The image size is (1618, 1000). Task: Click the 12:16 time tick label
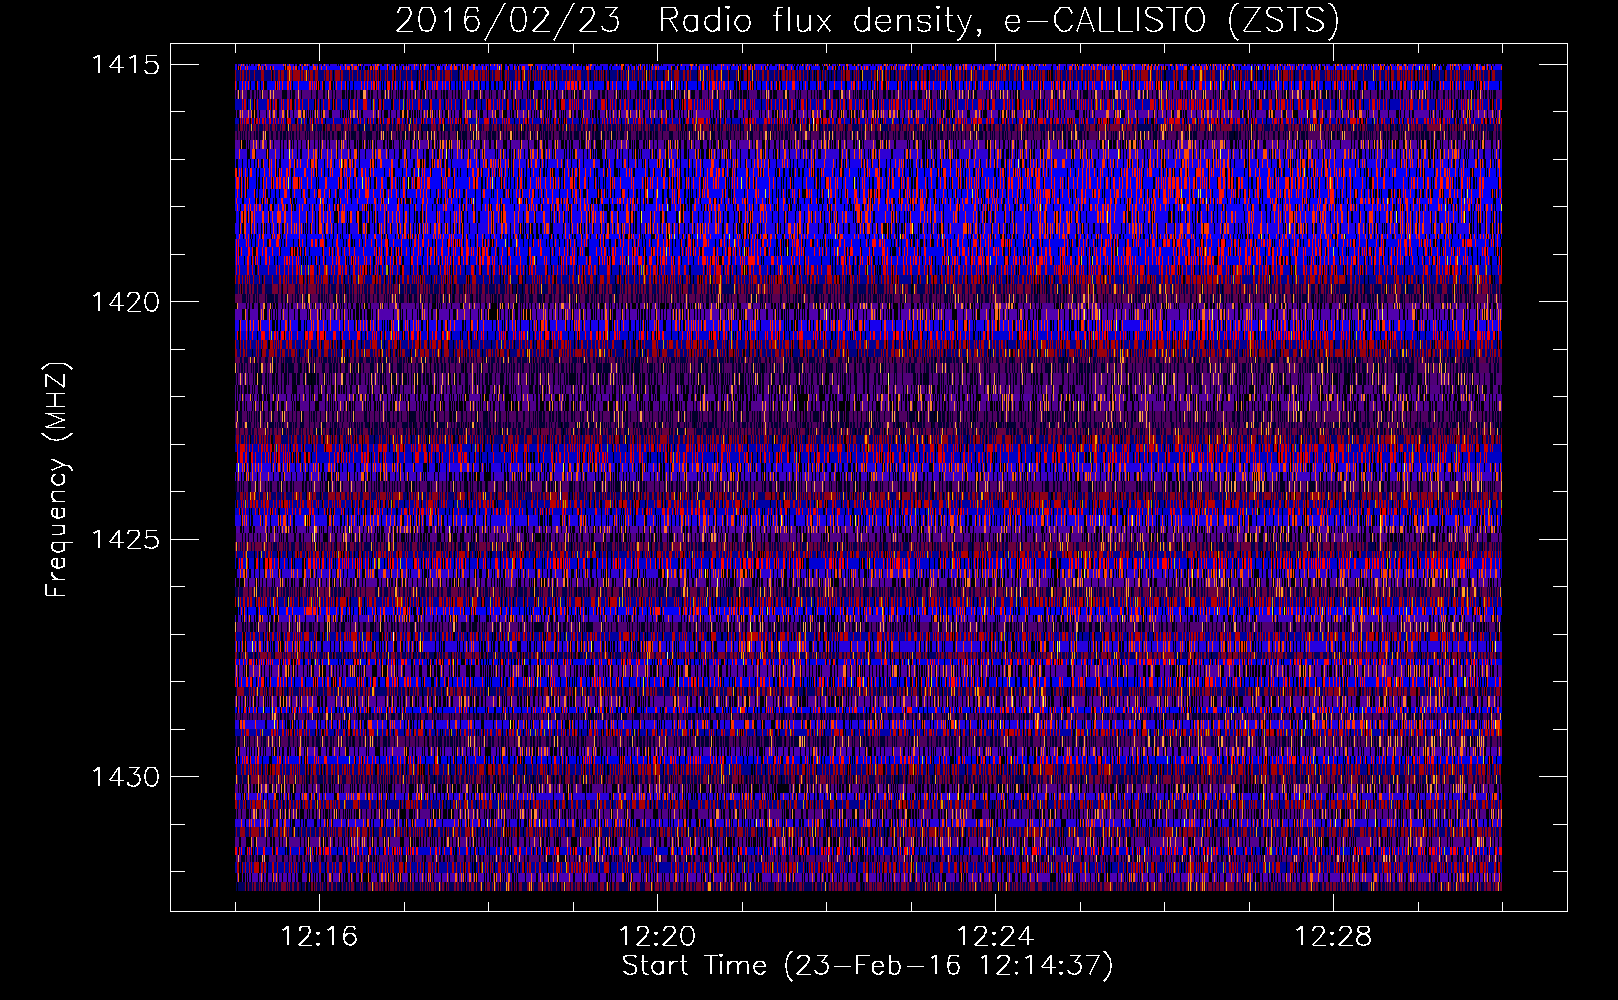(319, 937)
